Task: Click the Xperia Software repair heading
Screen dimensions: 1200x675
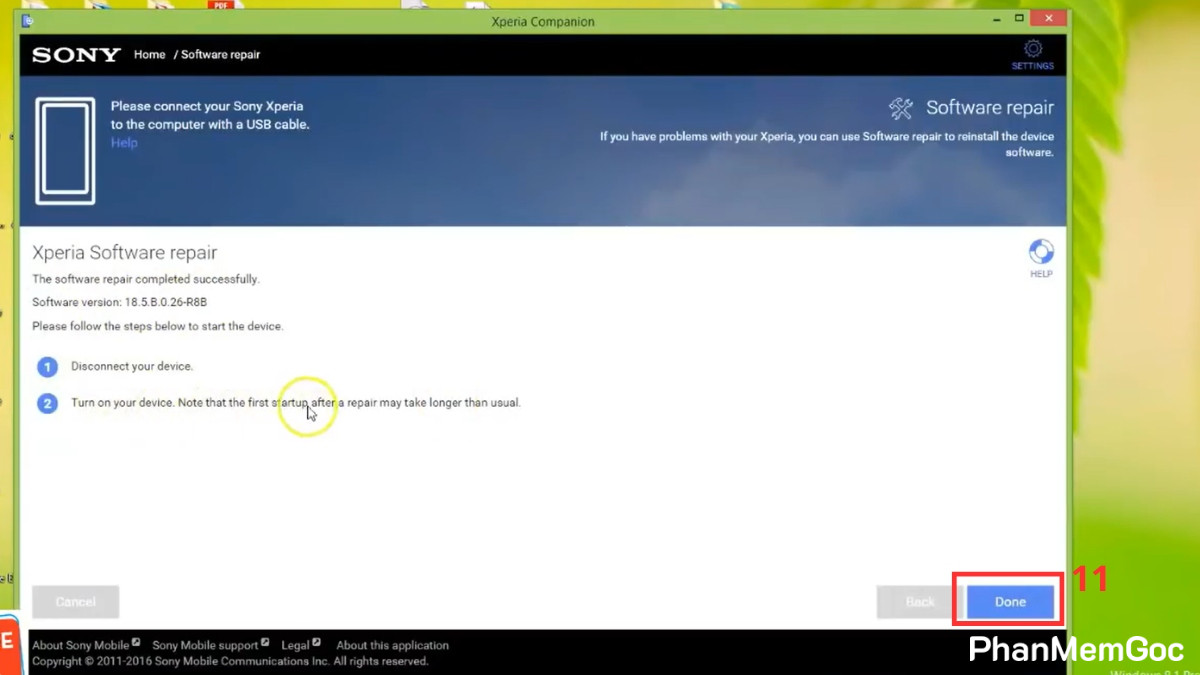Action: 125,253
